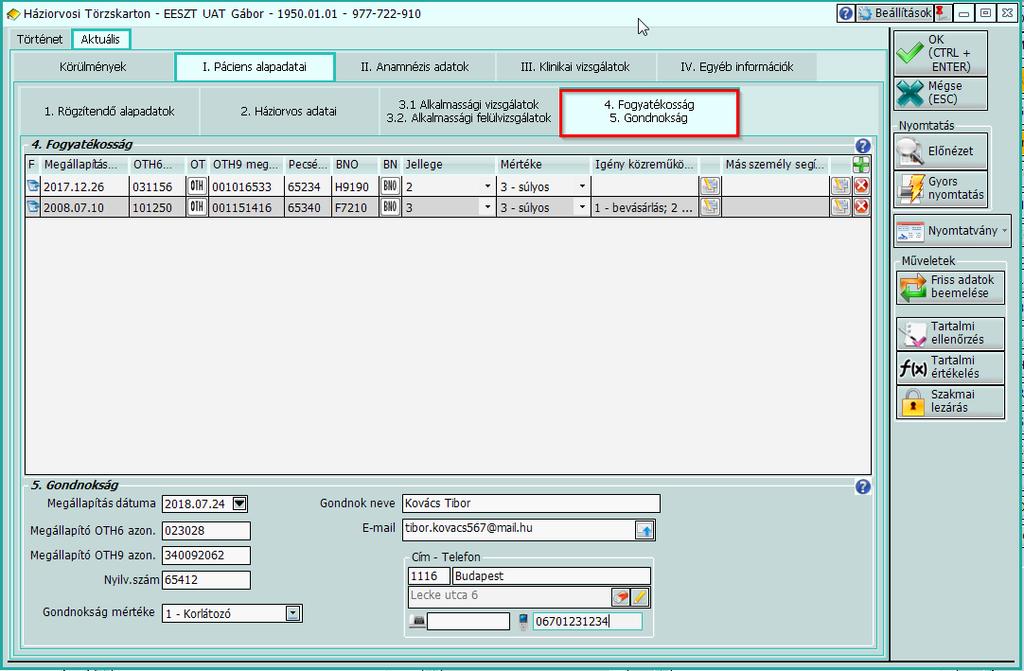Image resolution: width=1024 pixels, height=671 pixels.
Task: Click the pin icon beside Beállítások
Action: point(941,13)
